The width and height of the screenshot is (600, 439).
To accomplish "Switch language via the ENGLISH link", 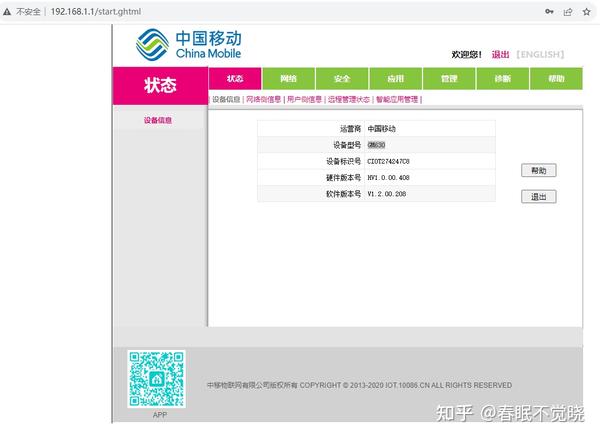I will [540, 54].
